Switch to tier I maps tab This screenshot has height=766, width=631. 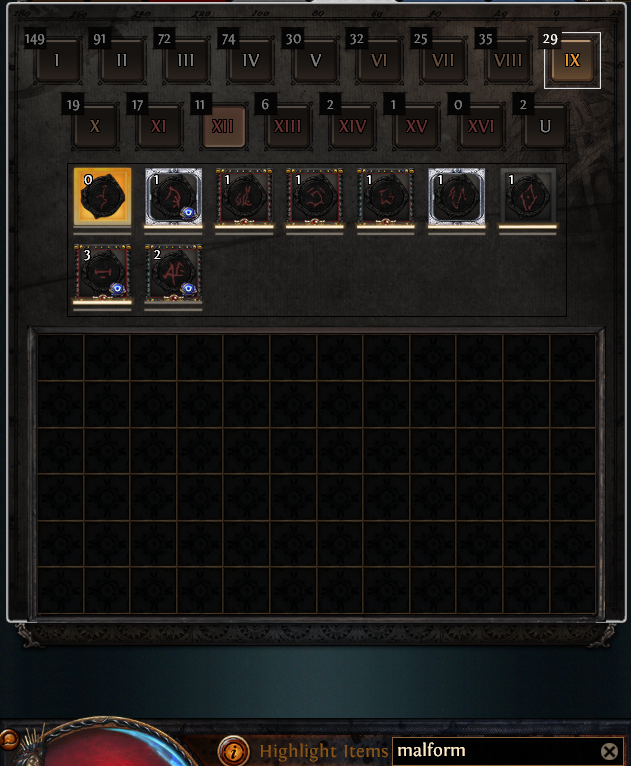point(57,60)
